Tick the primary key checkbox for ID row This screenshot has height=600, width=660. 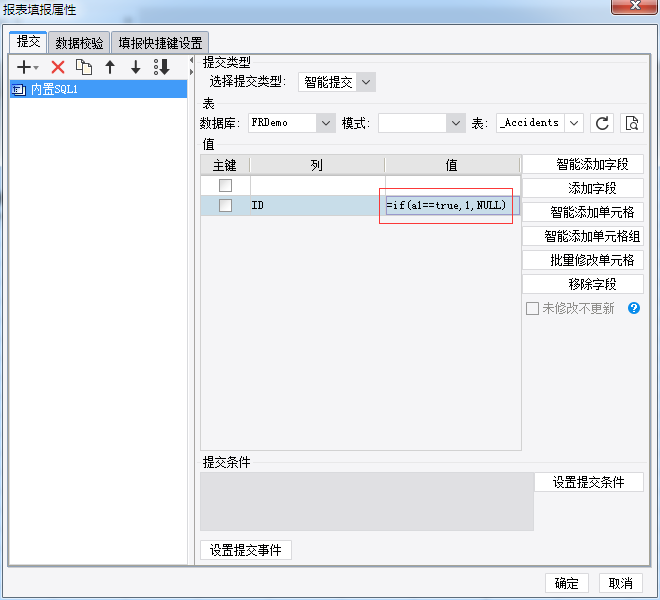pos(225,205)
